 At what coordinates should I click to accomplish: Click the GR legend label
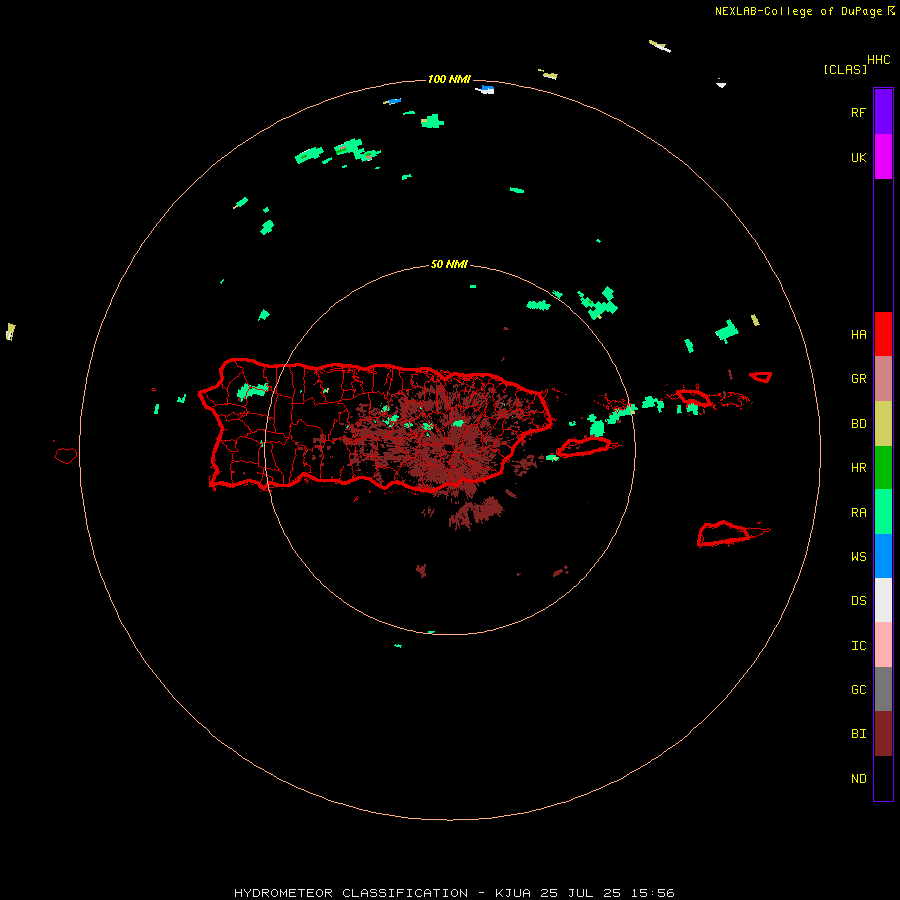859,379
